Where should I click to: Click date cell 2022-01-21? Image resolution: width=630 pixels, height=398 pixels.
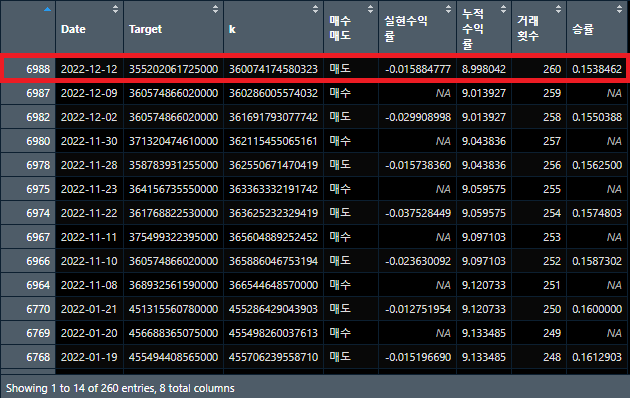coord(89,309)
